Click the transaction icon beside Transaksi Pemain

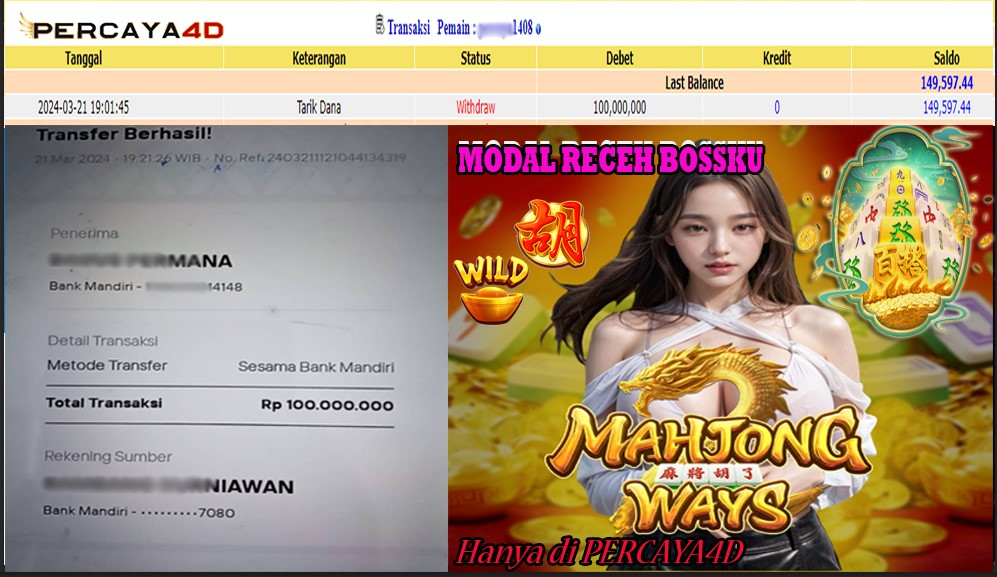point(379,27)
